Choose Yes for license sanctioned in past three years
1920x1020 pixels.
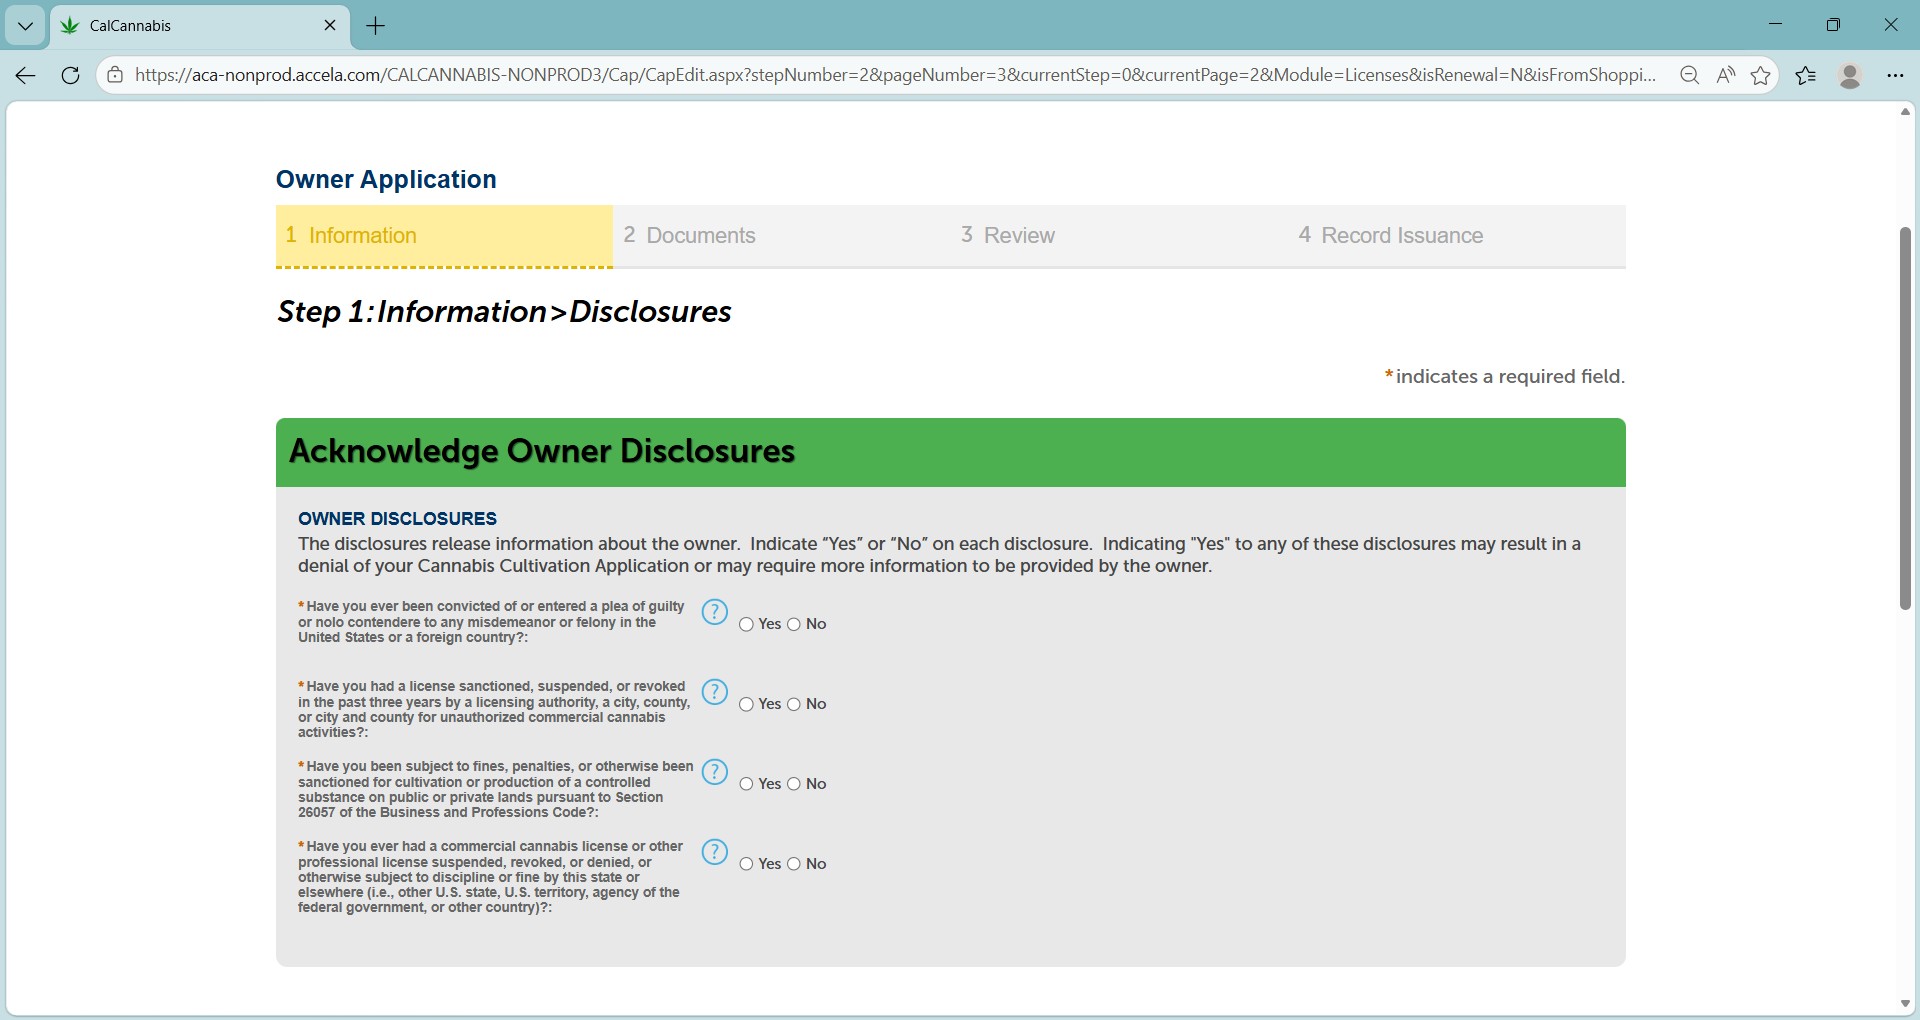(746, 704)
